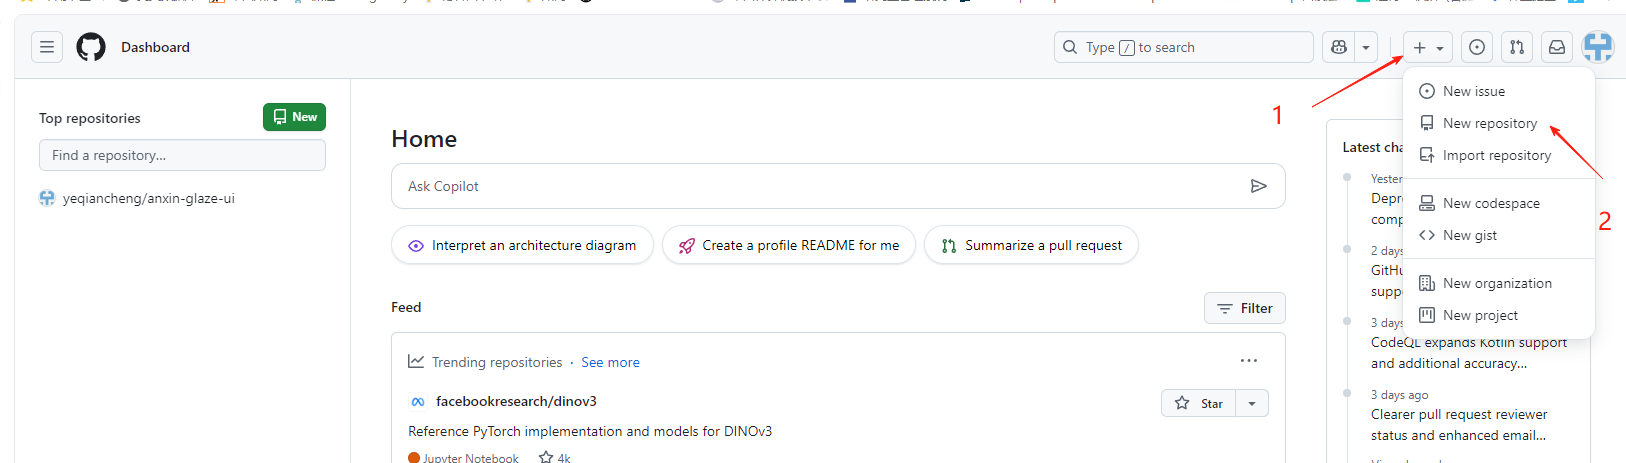Viewport: 1626px width, 463px height.
Task: Select New project from the menu
Action: pyautogui.click(x=1498, y=315)
